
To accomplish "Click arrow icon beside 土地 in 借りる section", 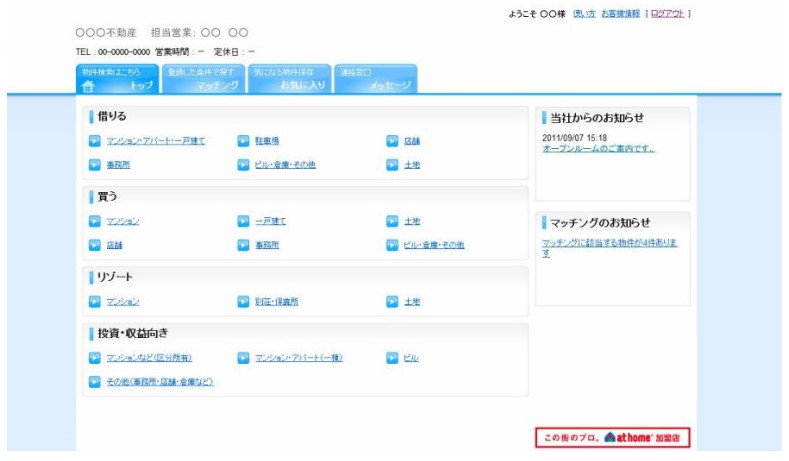I will pos(392,165).
